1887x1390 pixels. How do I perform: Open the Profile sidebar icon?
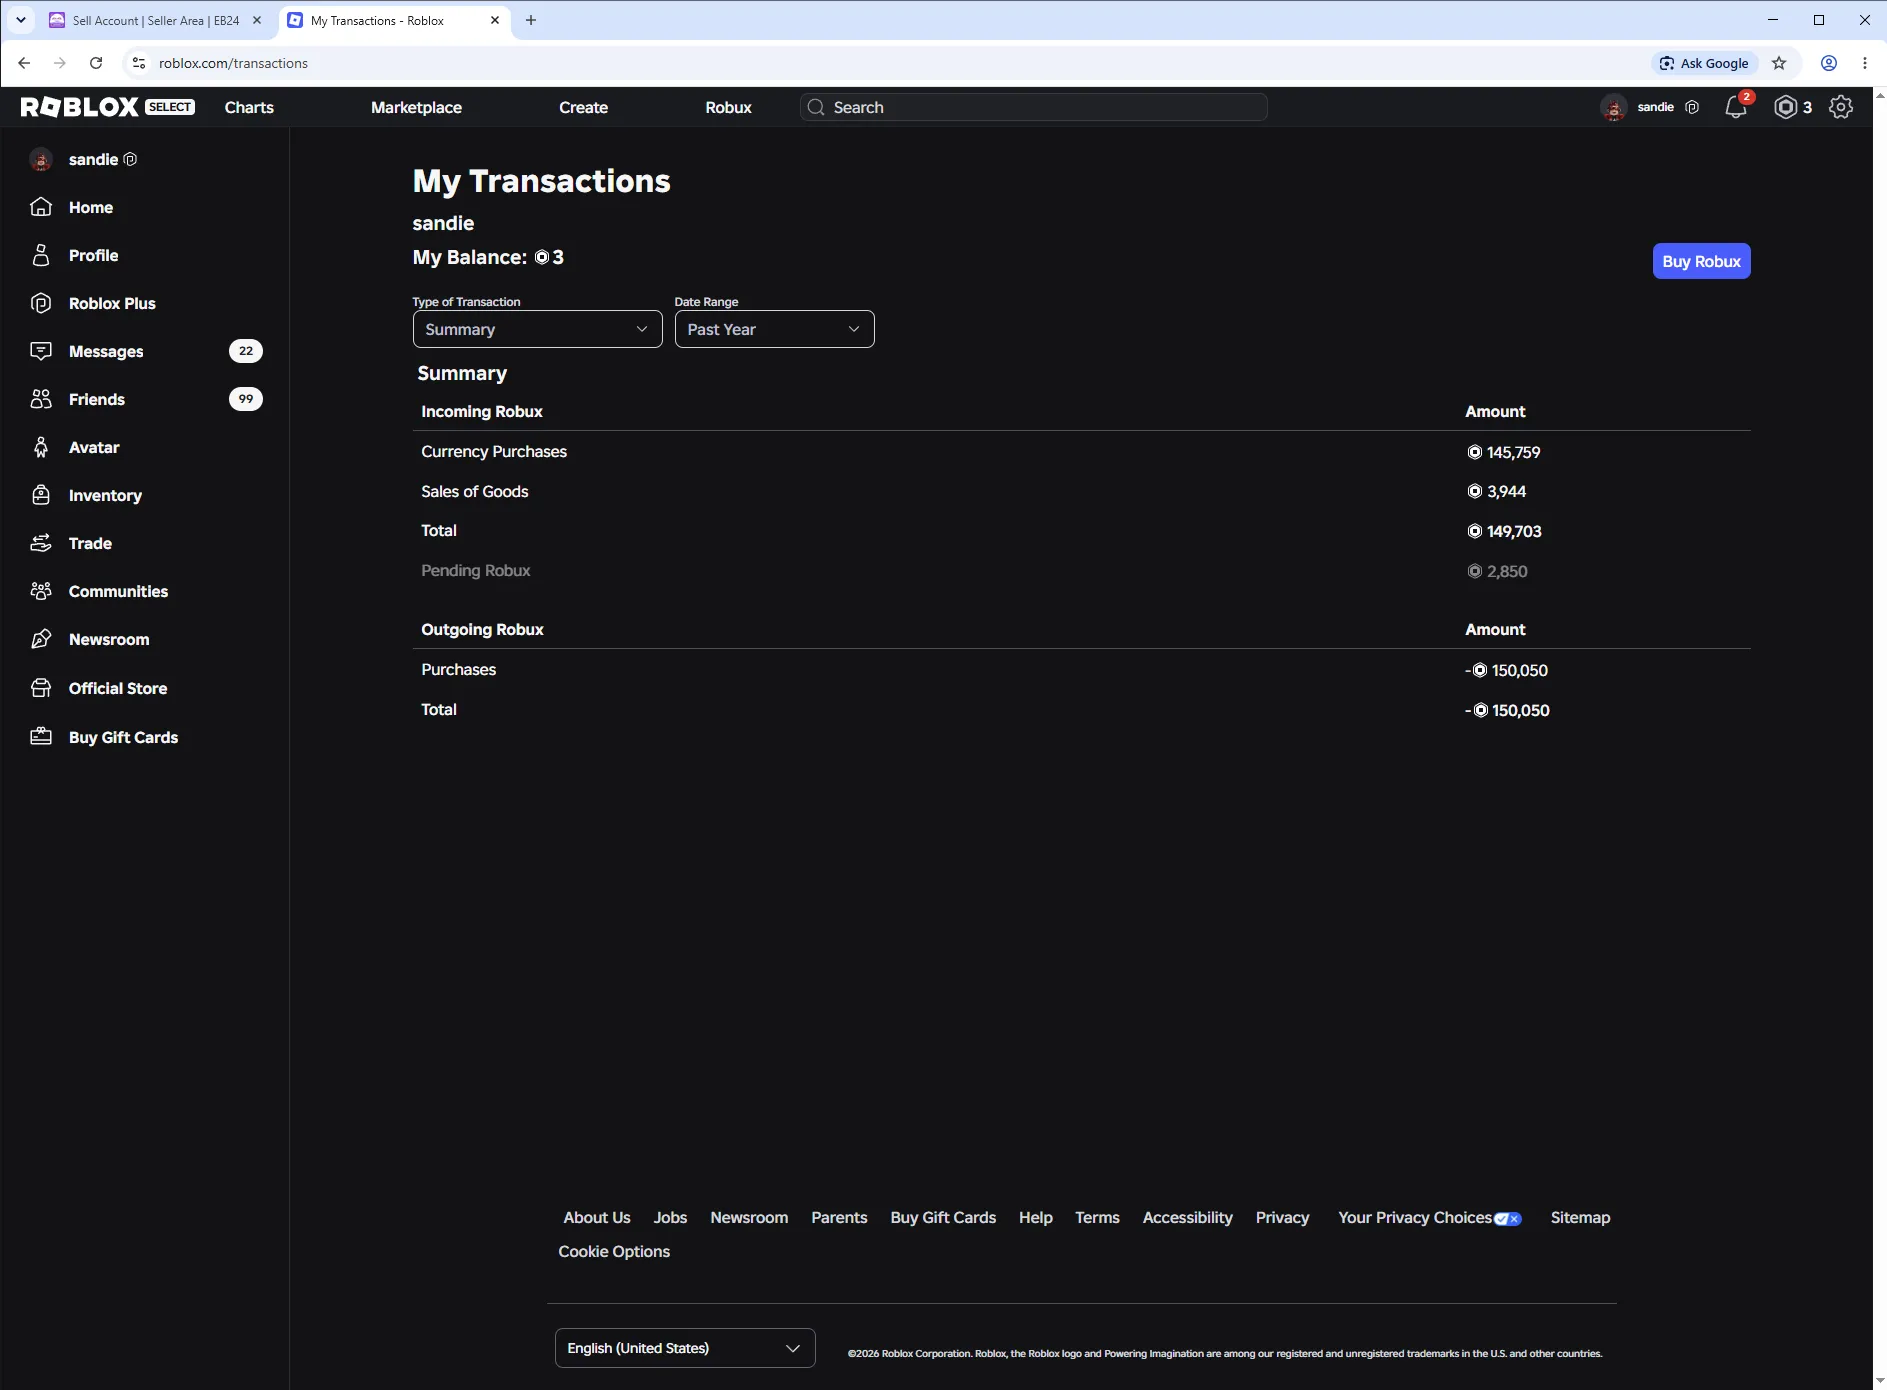click(41, 255)
